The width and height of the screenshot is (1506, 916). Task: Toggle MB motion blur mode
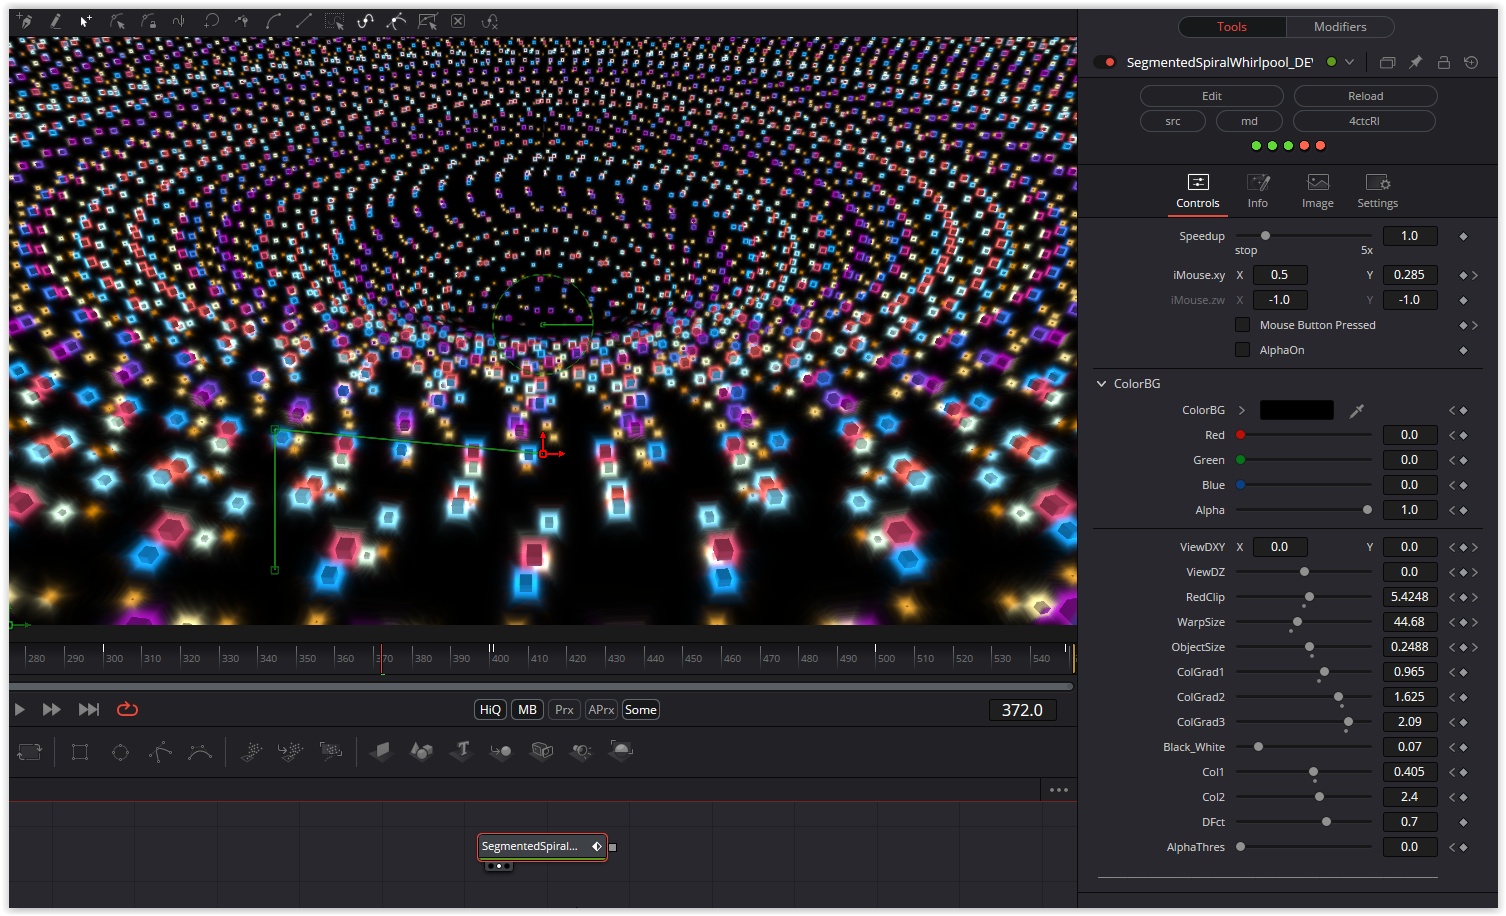tap(528, 710)
